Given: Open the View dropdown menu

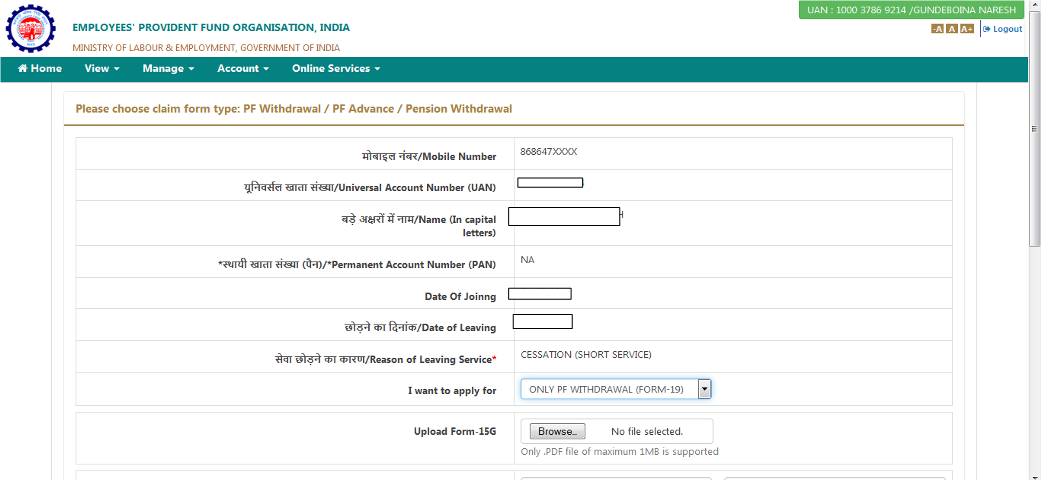Looking at the screenshot, I should (102, 69).
